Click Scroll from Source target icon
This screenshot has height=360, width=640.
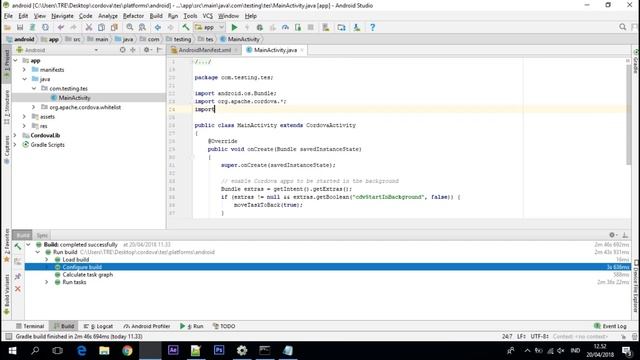(x=122, y=50)
